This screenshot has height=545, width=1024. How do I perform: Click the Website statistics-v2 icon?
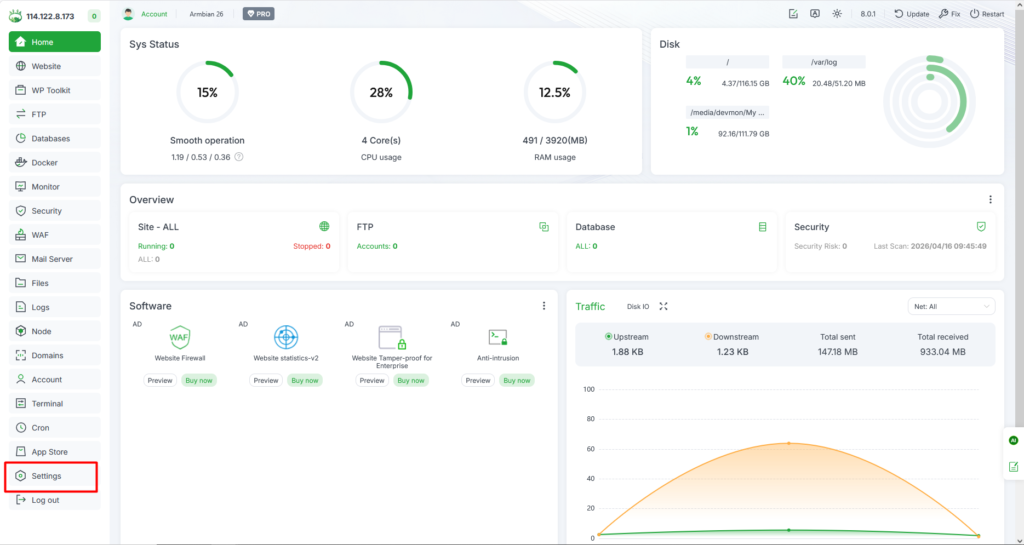click(286, 337)
